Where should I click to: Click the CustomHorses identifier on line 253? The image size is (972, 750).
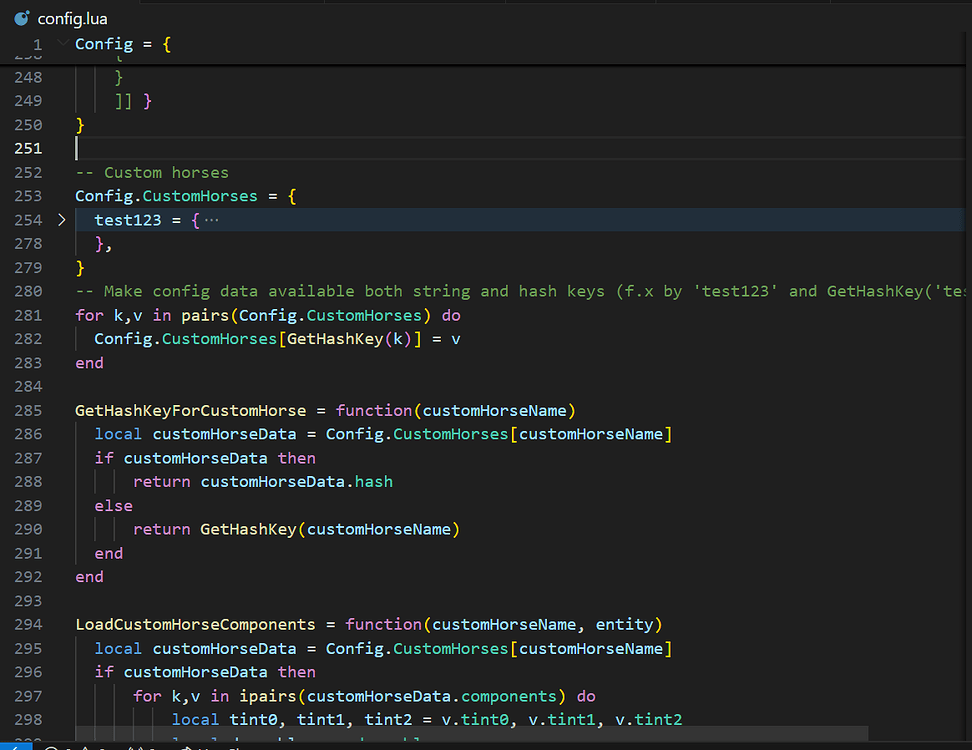[200, 195]
